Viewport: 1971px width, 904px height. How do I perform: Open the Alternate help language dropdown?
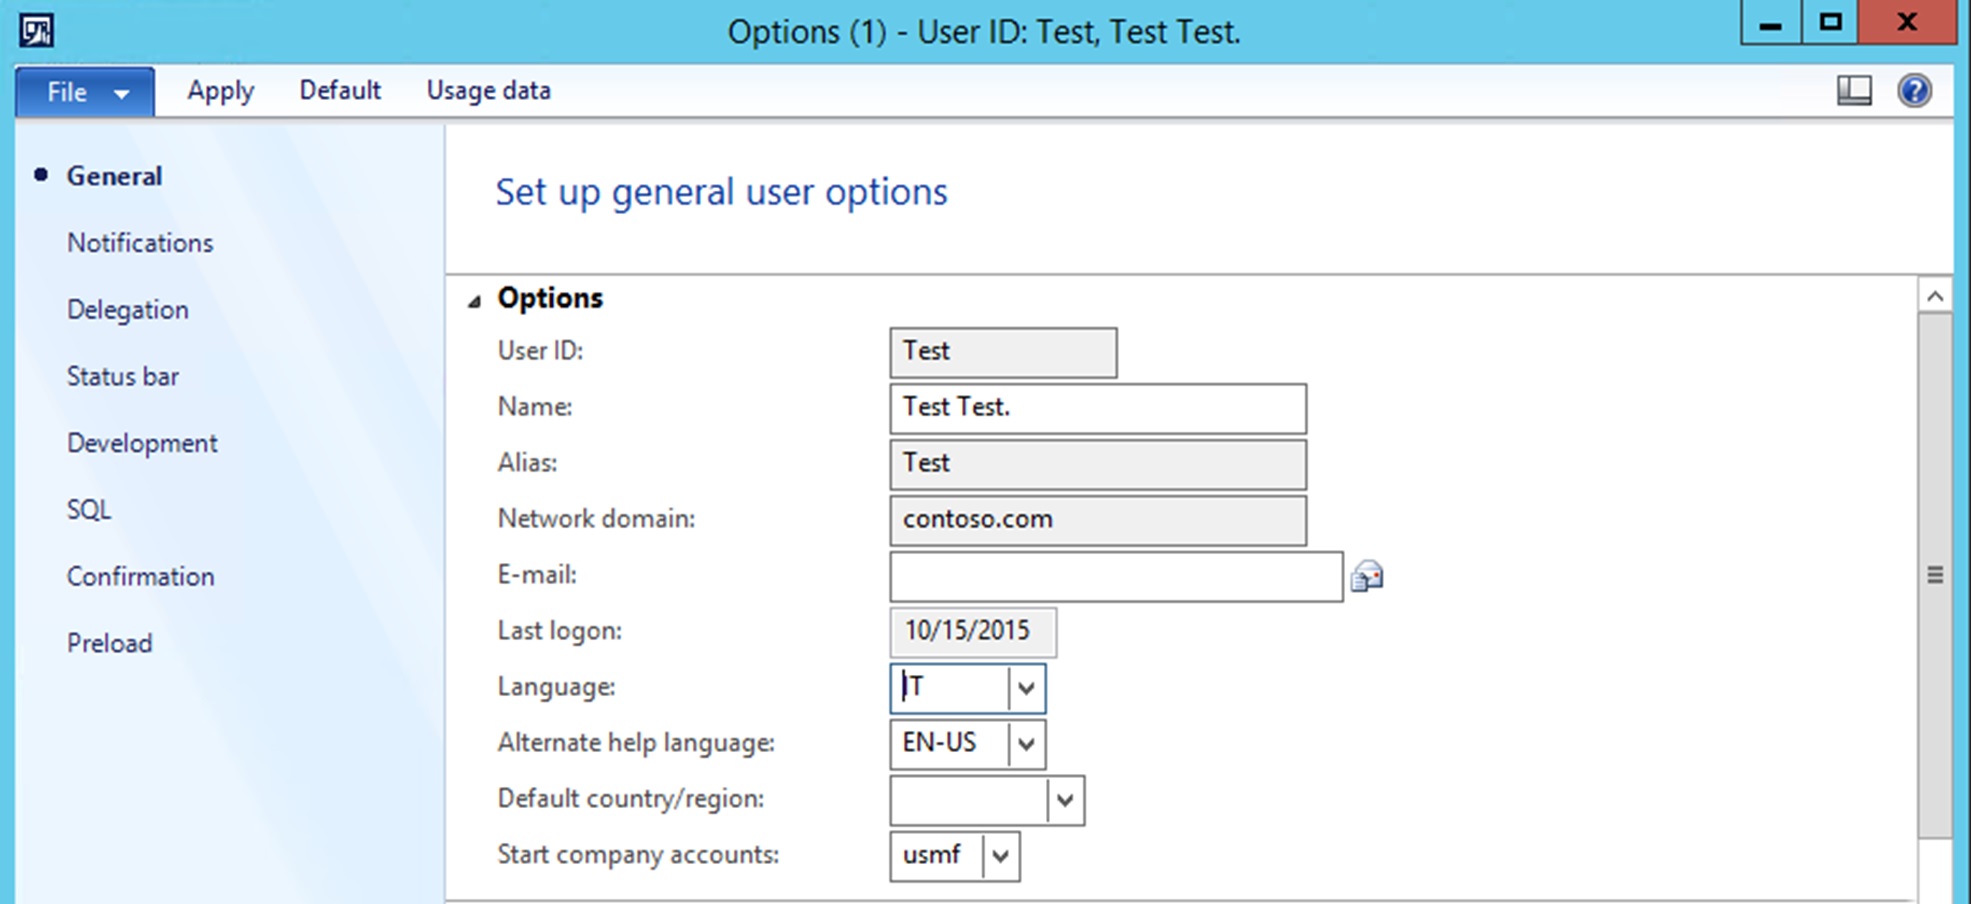[1026, 744]
